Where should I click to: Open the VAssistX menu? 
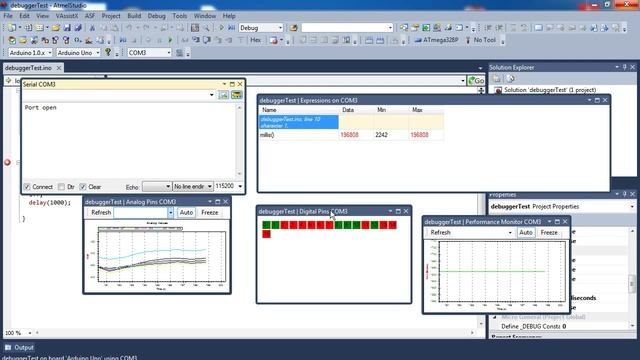(67, 16)
